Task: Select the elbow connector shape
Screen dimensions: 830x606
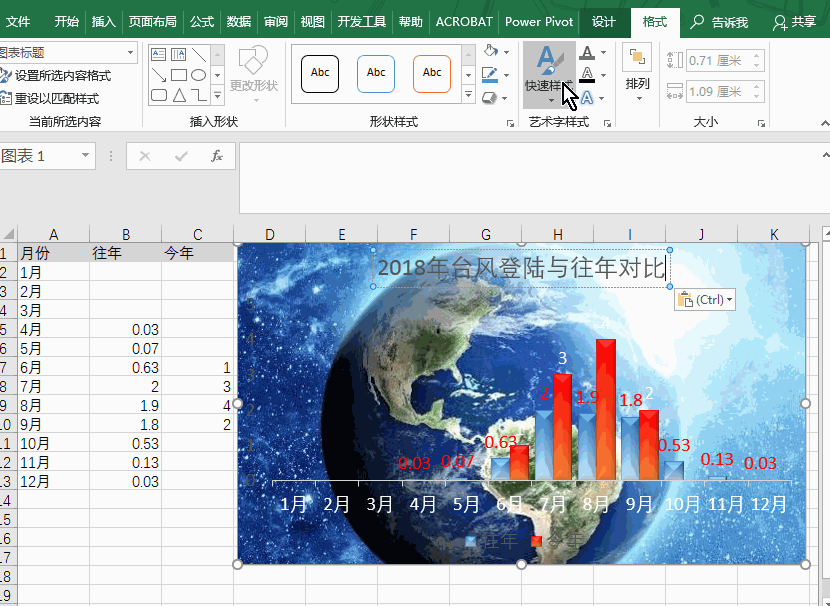Action: [x=199, y=95]
